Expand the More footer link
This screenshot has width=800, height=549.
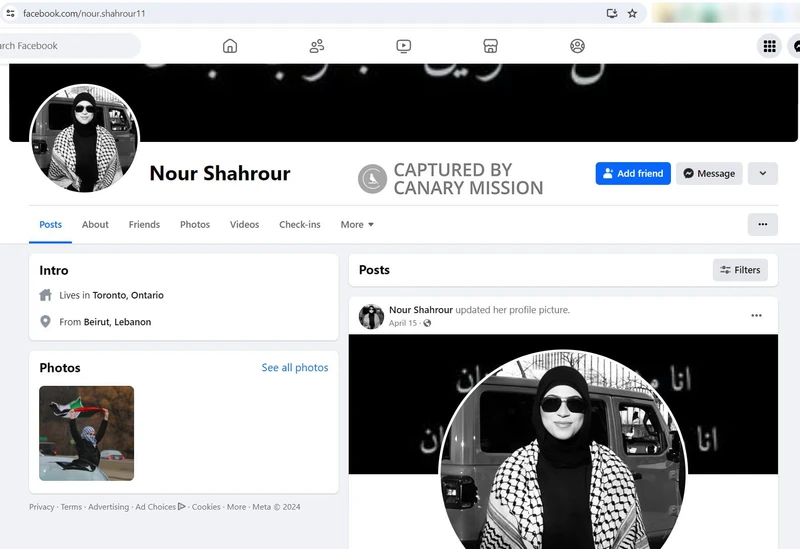236,507
